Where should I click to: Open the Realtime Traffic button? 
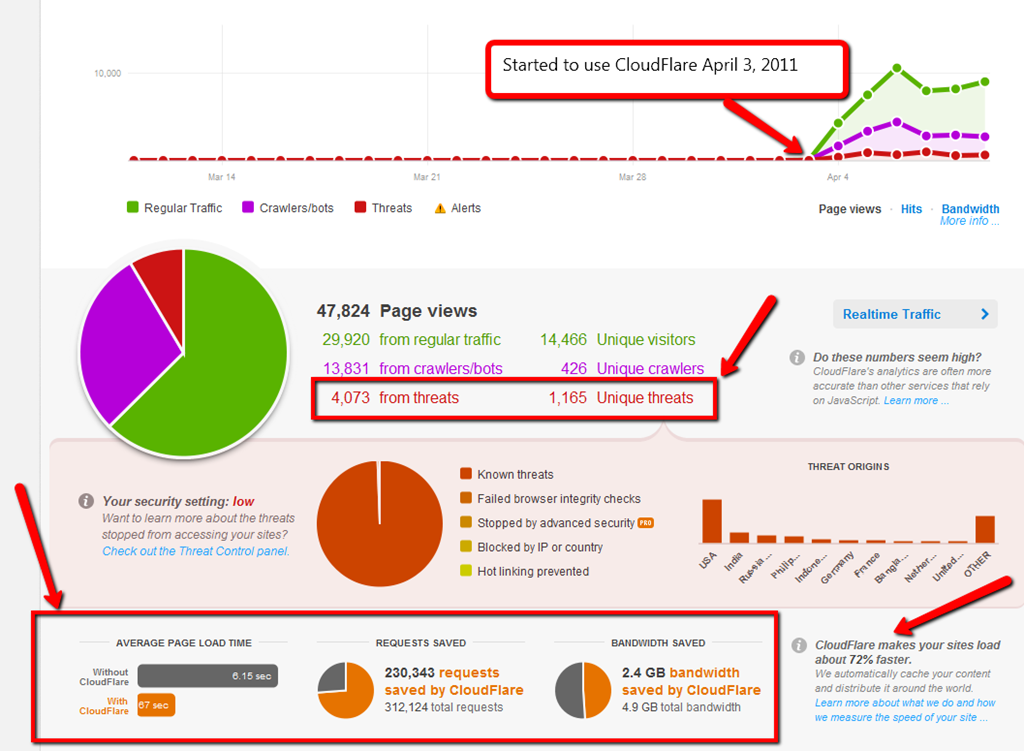click(x=915, y=314)
